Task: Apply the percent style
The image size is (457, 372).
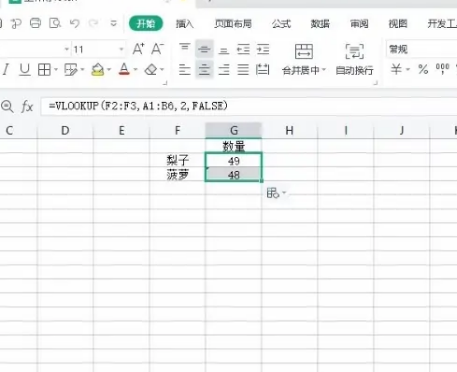Action: [x=423, y=70]
